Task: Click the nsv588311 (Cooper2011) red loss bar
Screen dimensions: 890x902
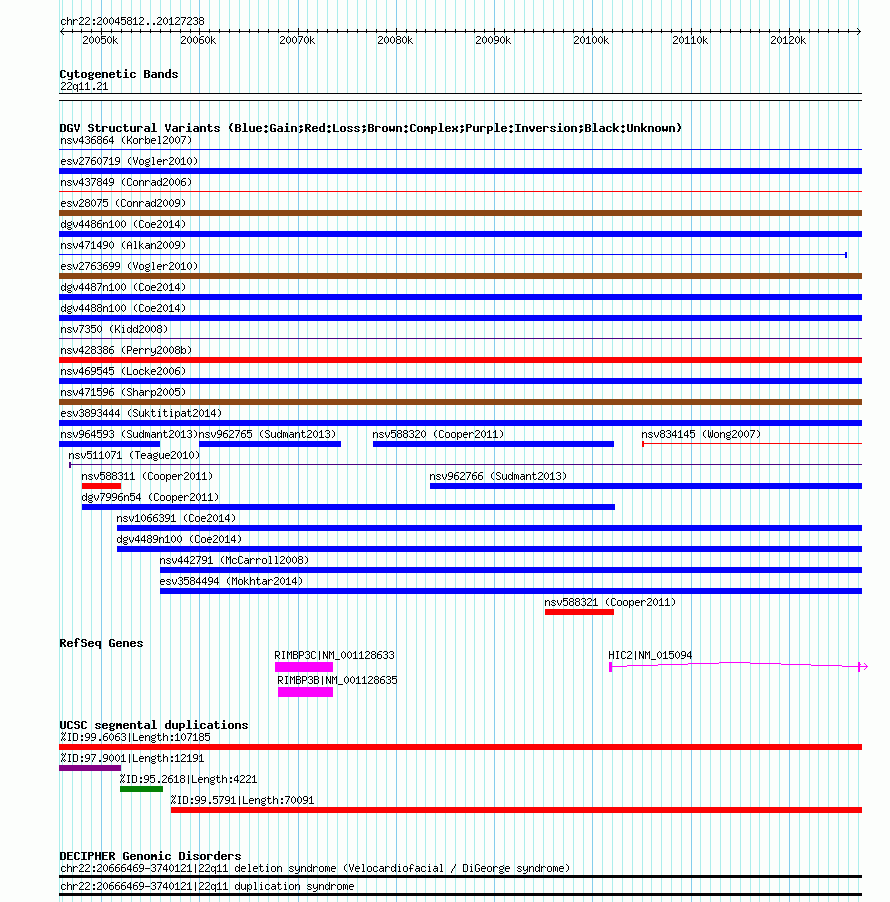Action: [x=101, y=486]
